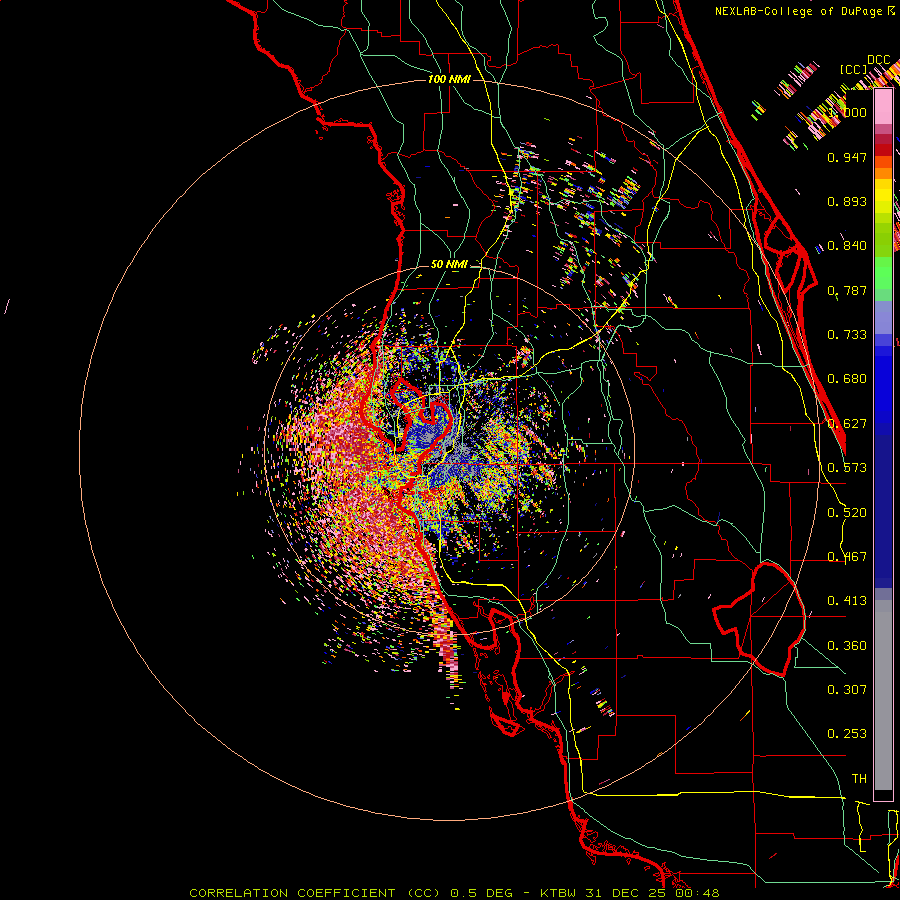Image resolution: width=900 pixels, height=900 pixels.
Task: Select the 1.000 value on the color scale
Action: tap(847, 112)
